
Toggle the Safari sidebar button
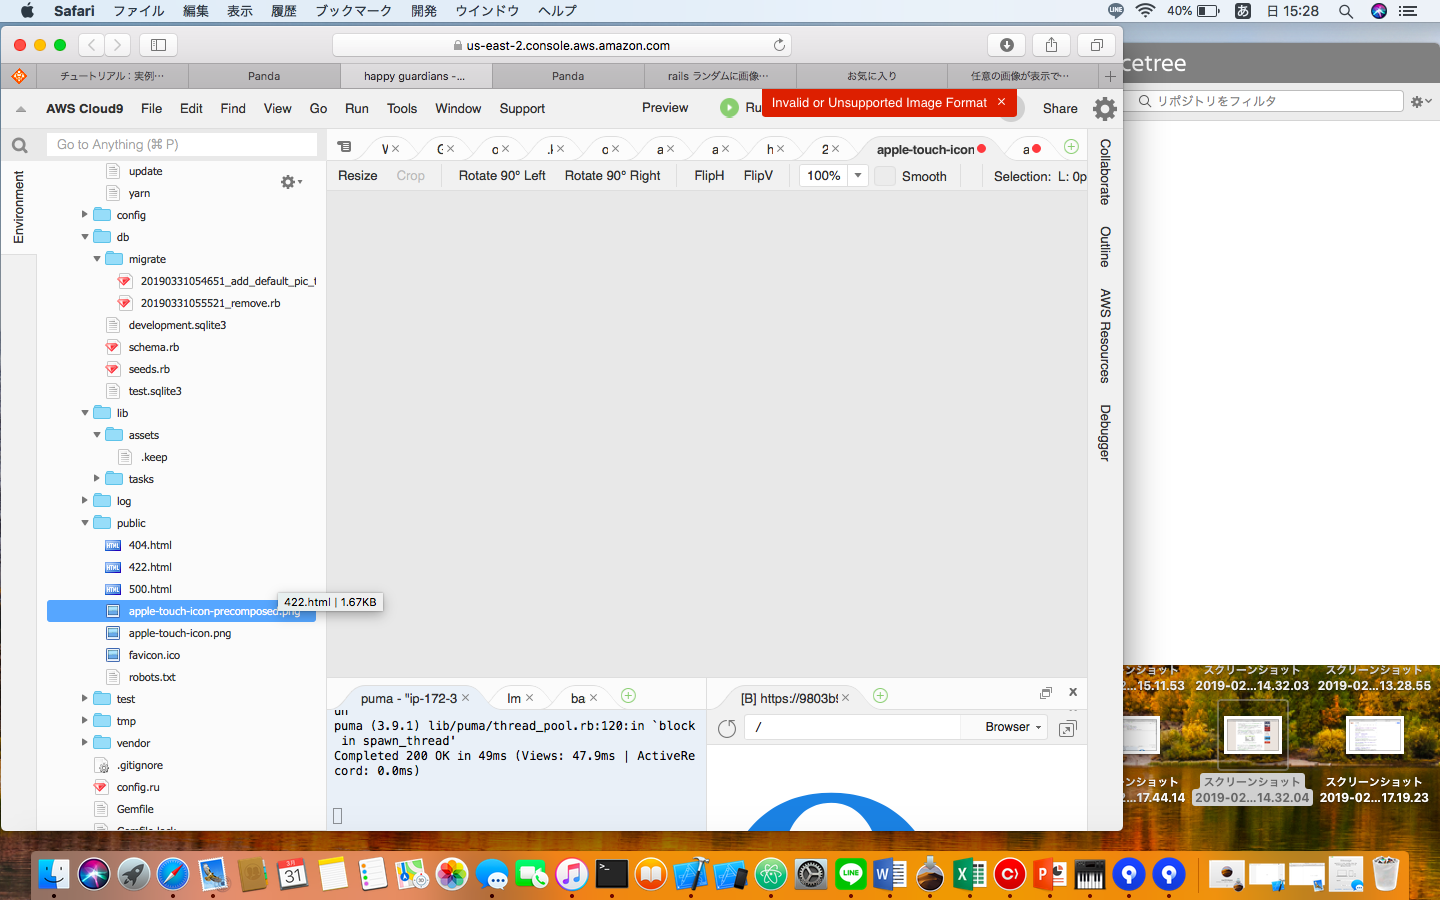click(x=158, y=45)
